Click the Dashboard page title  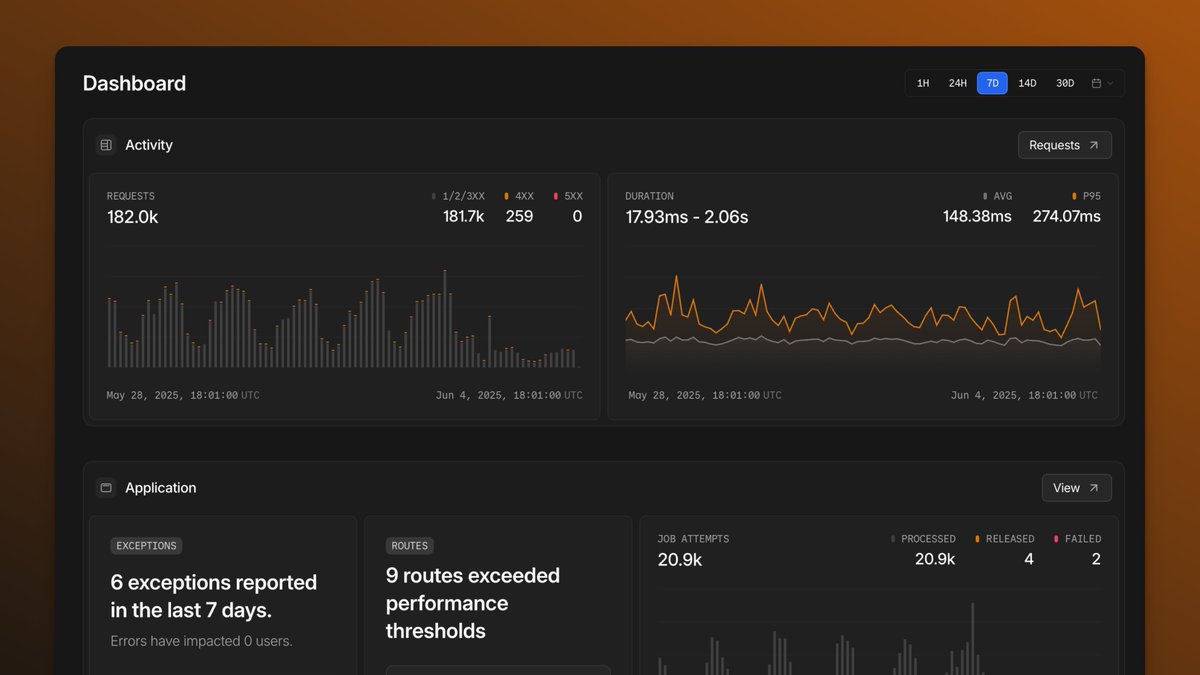134,84
